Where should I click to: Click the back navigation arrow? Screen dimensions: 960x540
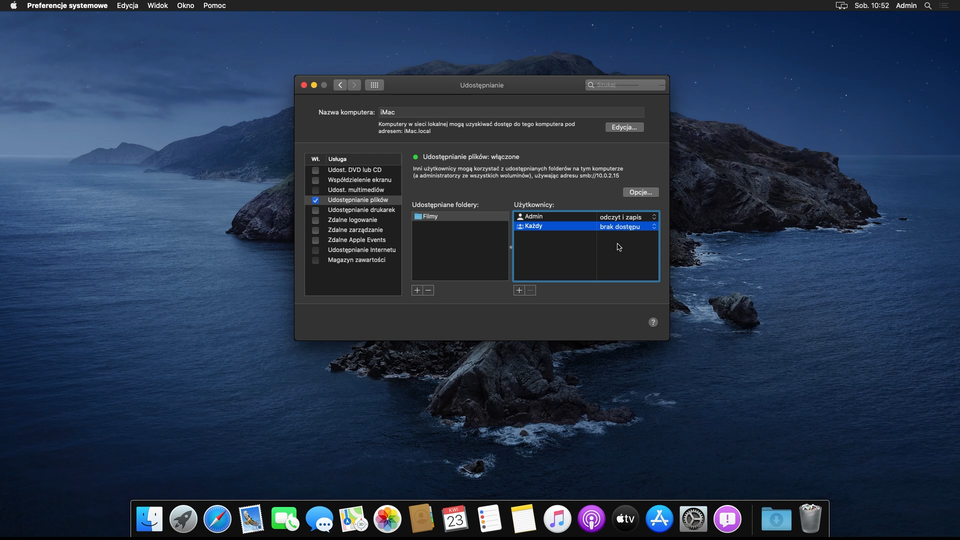341,85
